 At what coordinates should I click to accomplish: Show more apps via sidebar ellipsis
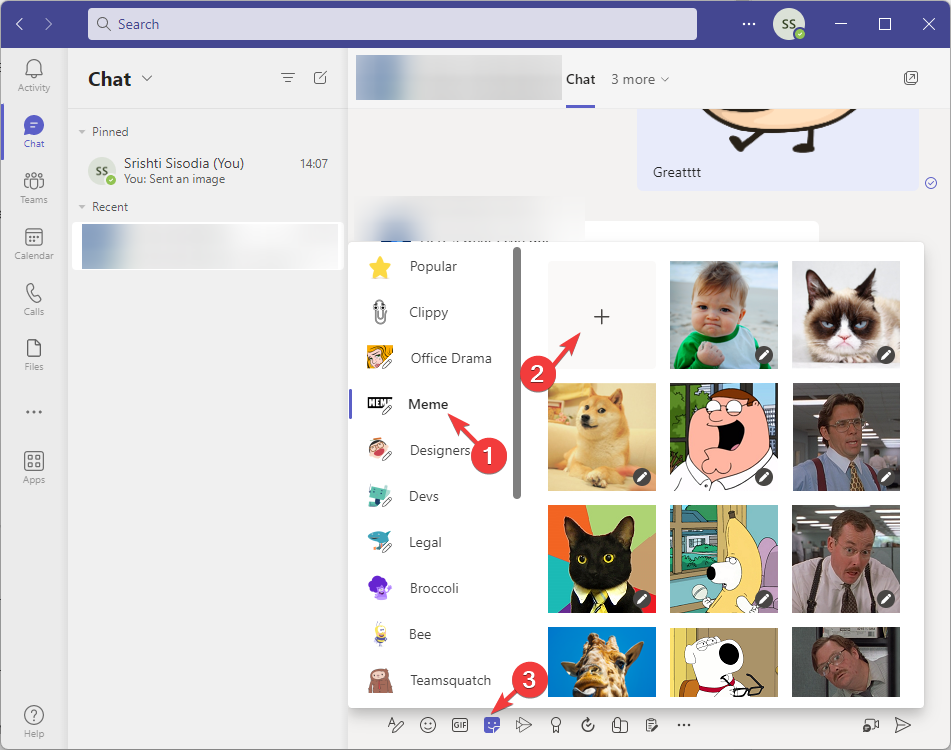[34, 412]
